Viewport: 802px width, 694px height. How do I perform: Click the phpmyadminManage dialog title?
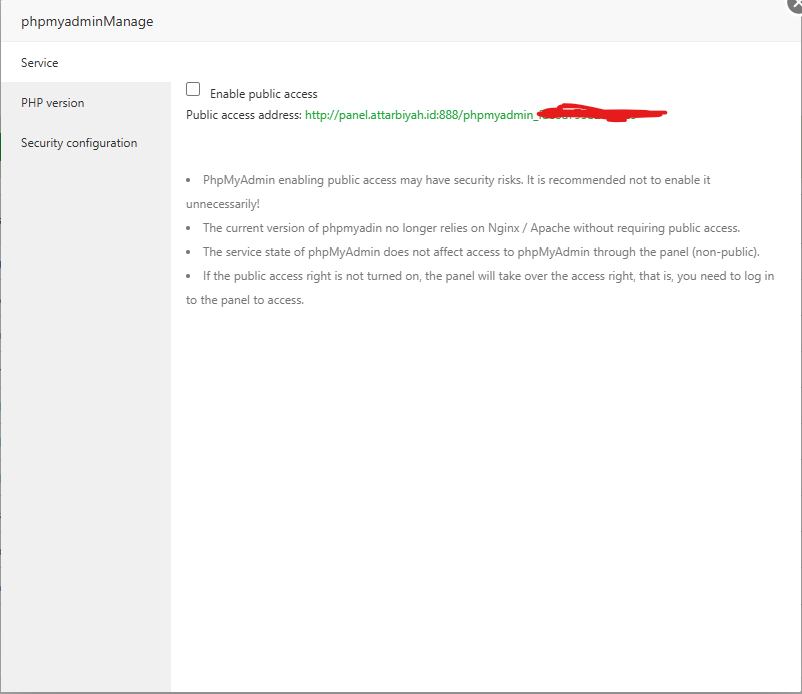tap(87, 21)
